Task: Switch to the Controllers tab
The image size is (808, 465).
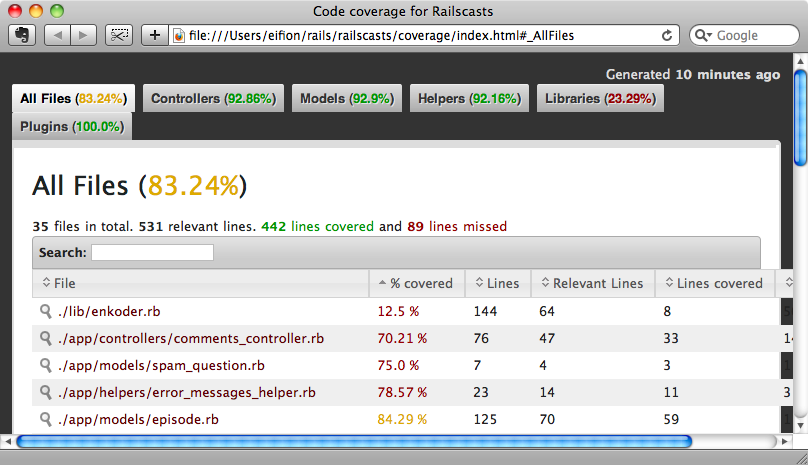Action: point(213,98)
